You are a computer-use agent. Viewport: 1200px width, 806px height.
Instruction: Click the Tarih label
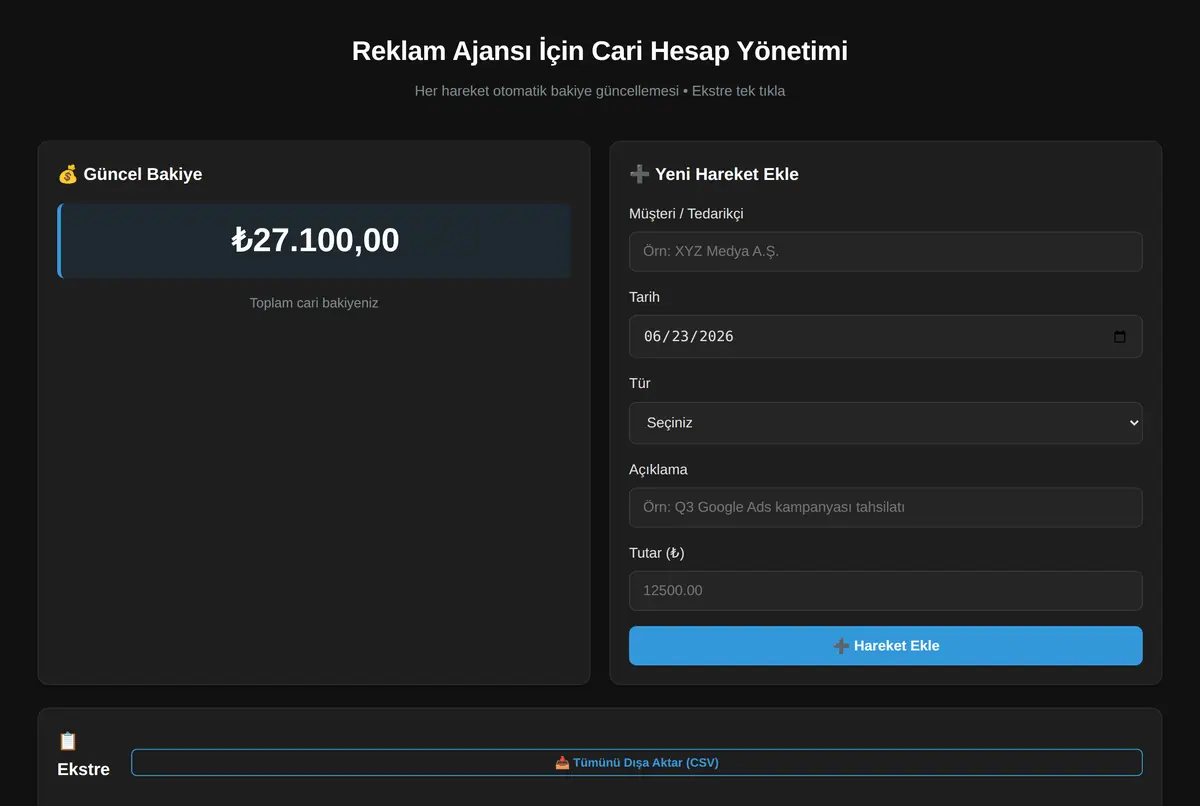click(x=644, y=297)
